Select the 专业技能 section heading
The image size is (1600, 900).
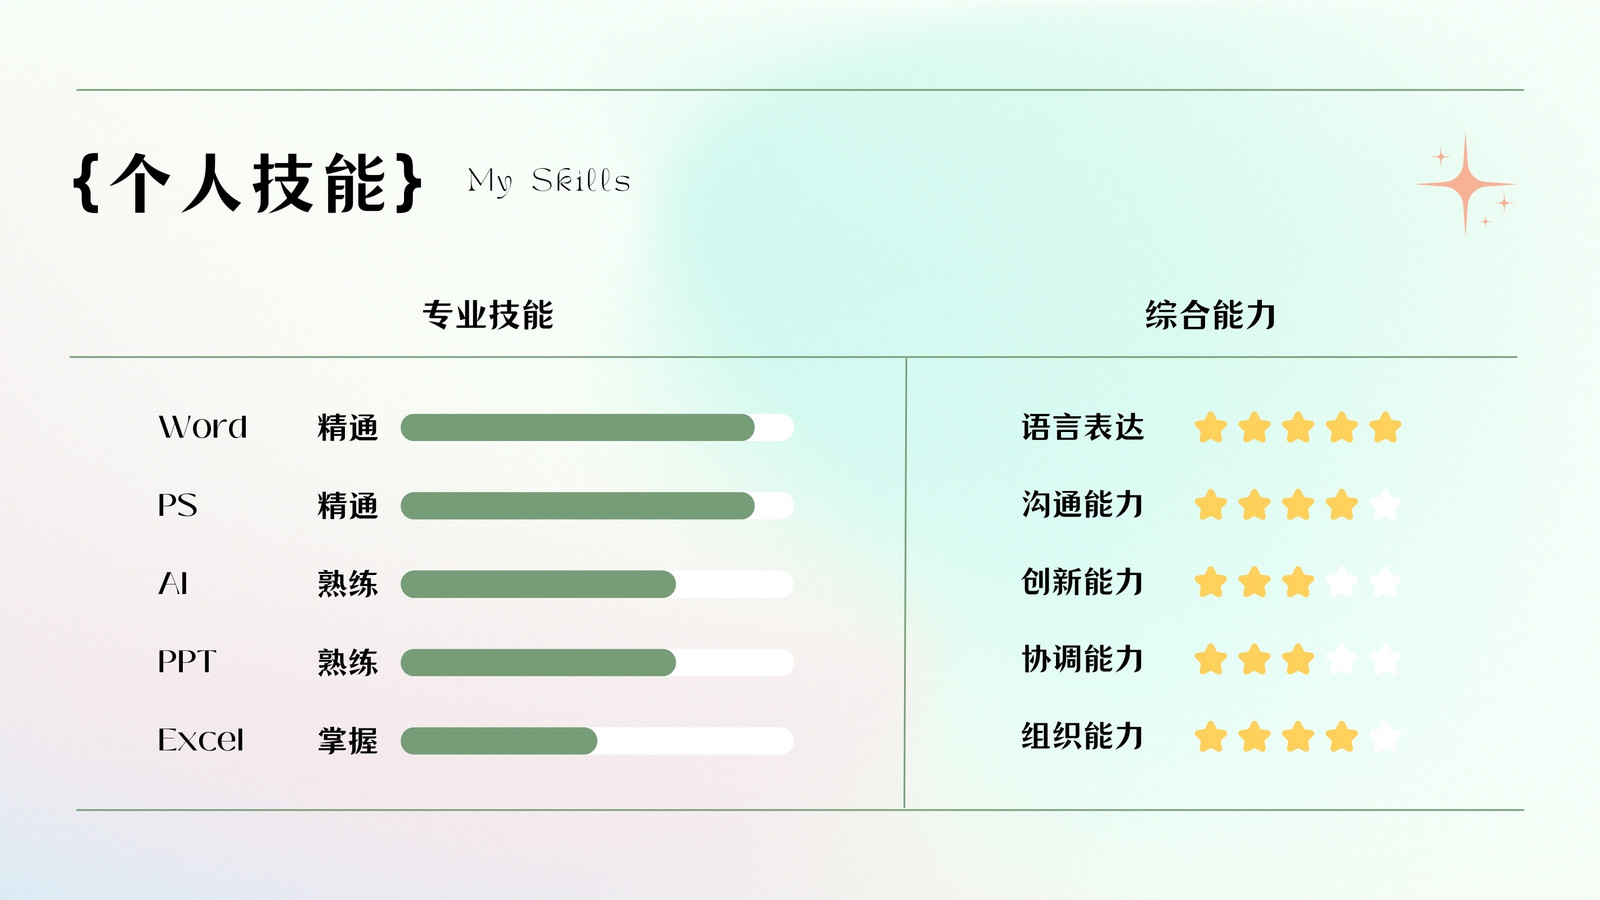[x=488, y=315]
